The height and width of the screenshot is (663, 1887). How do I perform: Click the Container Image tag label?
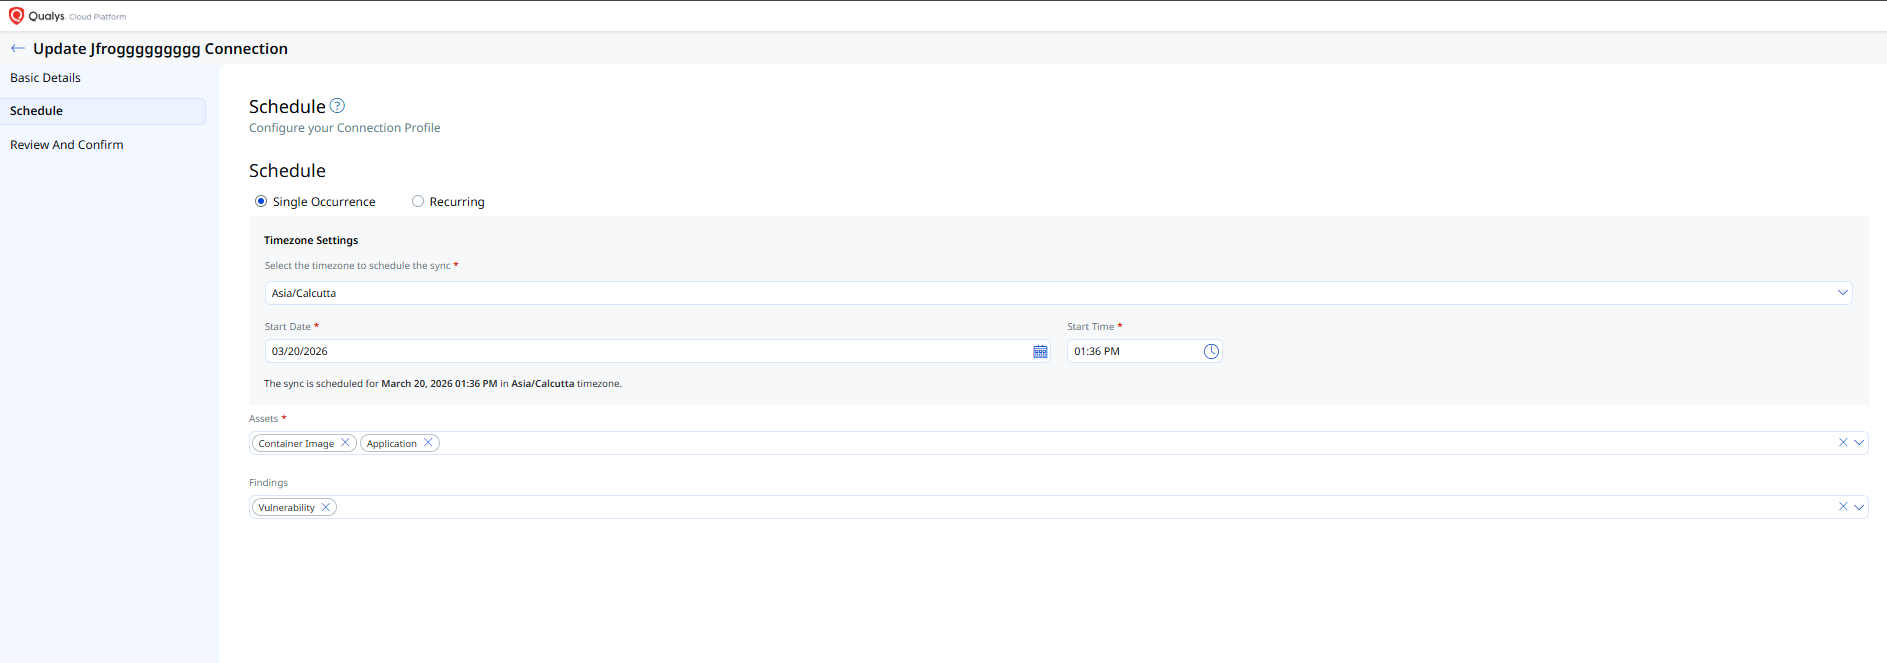(x=296, y=443)
